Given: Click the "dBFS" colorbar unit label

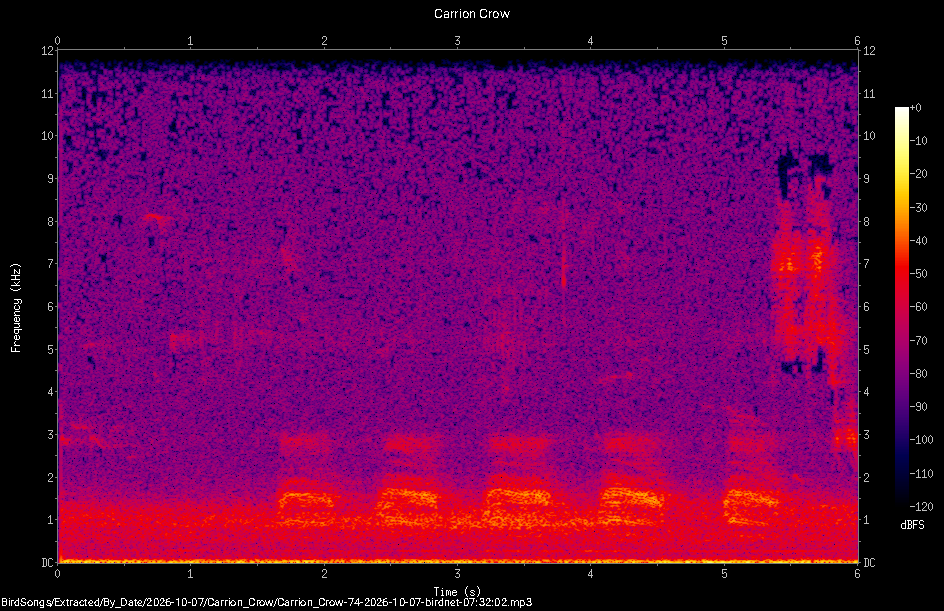Looking at the screenshot, I should (912, 525).
